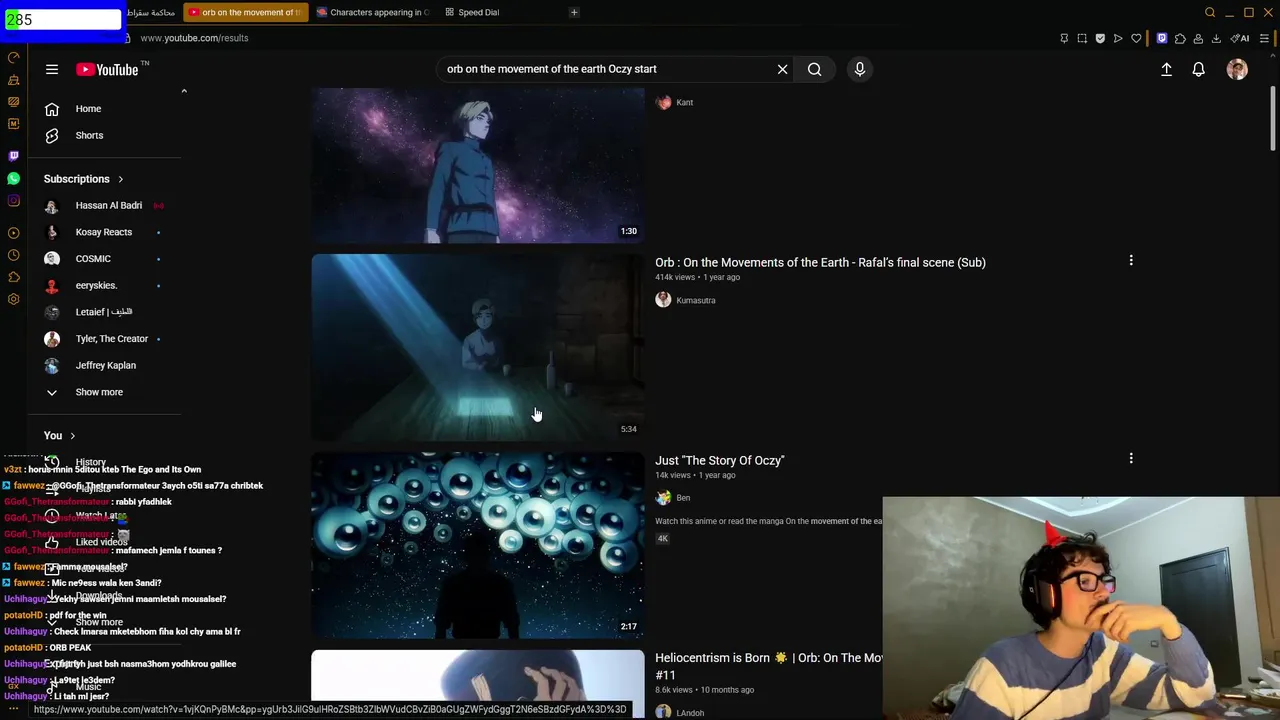Open WhatsApp in the browser sidebar
Viewport: 1280px width, 720px height.
tap(13, 178)
